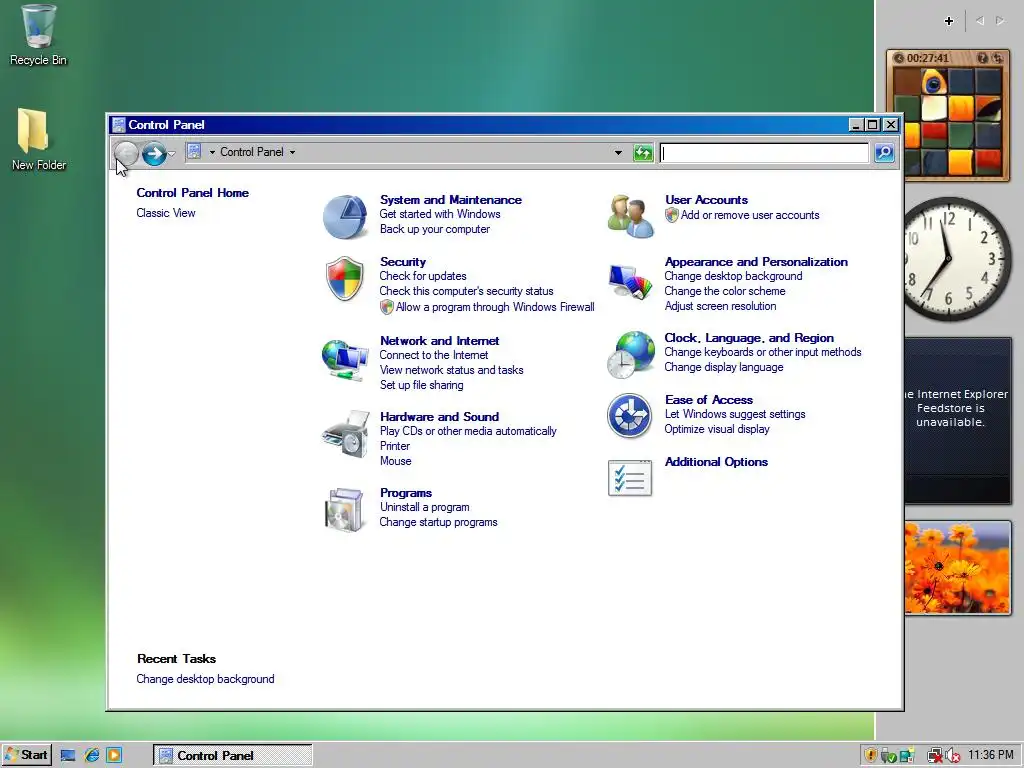Viewport: 1024px width, 768px height.
Task: Click the sidebar next-page arrow
Action: coord(1000,21)
